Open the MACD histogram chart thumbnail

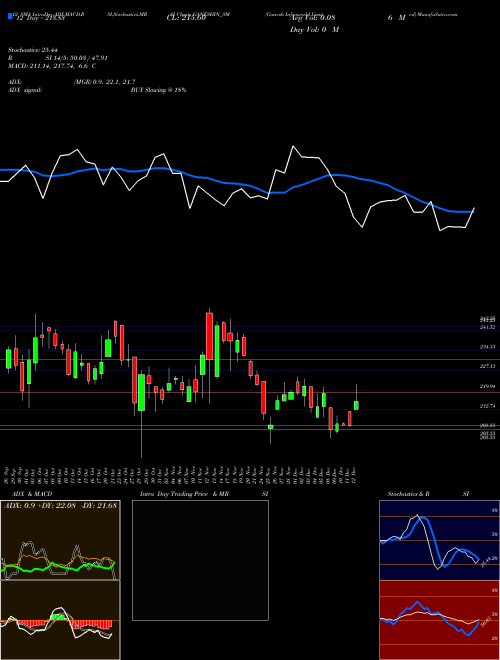[x=60, y=620]
